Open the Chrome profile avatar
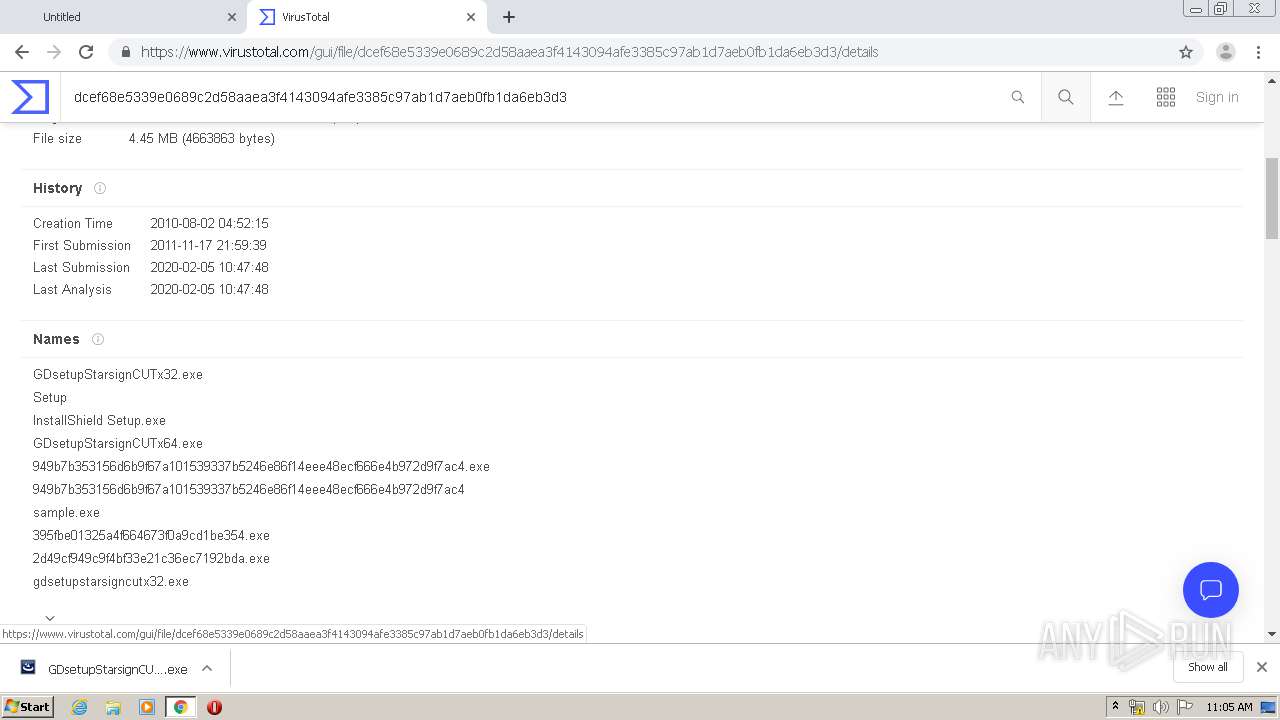This screenshot has height=720, width=1280. point(1226,52)
